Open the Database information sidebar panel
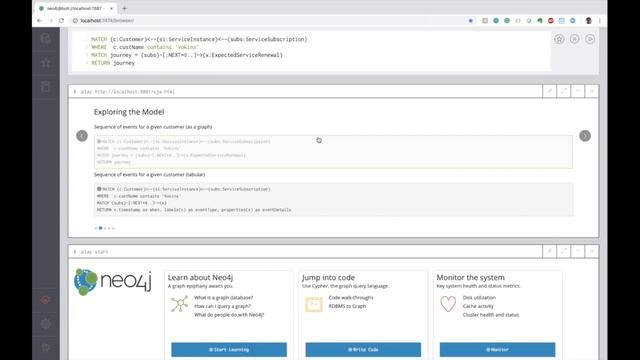This screenshot has height=360, width=640. coord(46,38)
